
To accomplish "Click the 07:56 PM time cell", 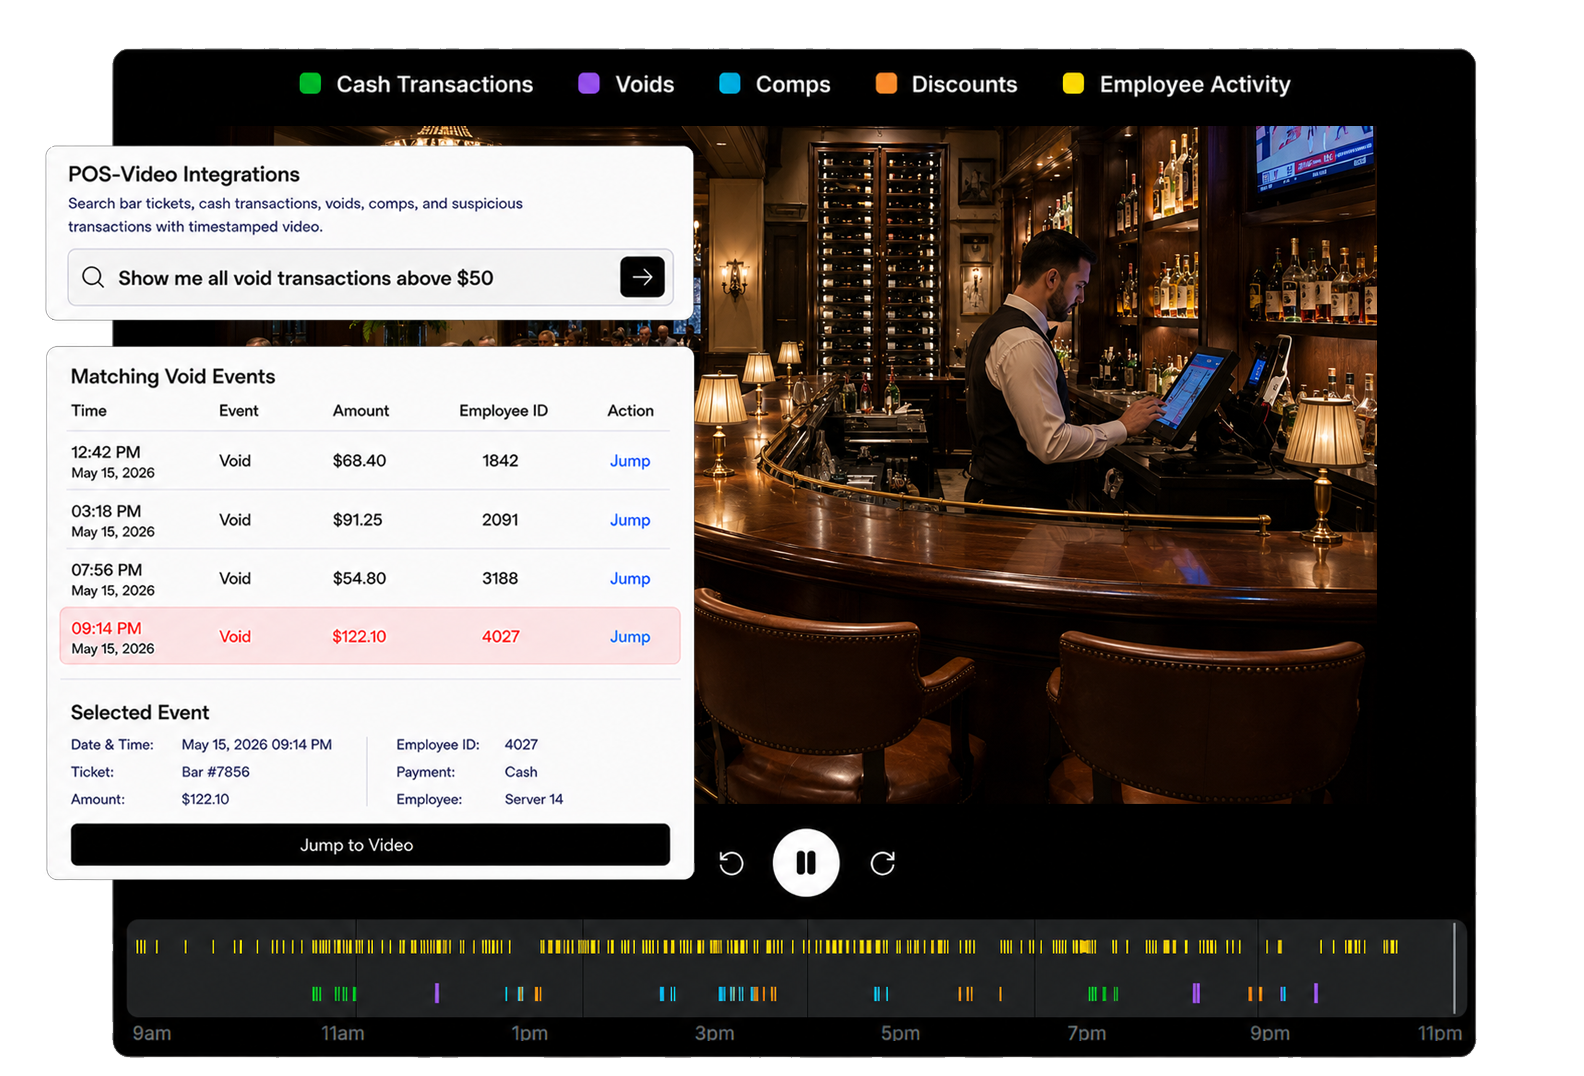I will 113,580.
